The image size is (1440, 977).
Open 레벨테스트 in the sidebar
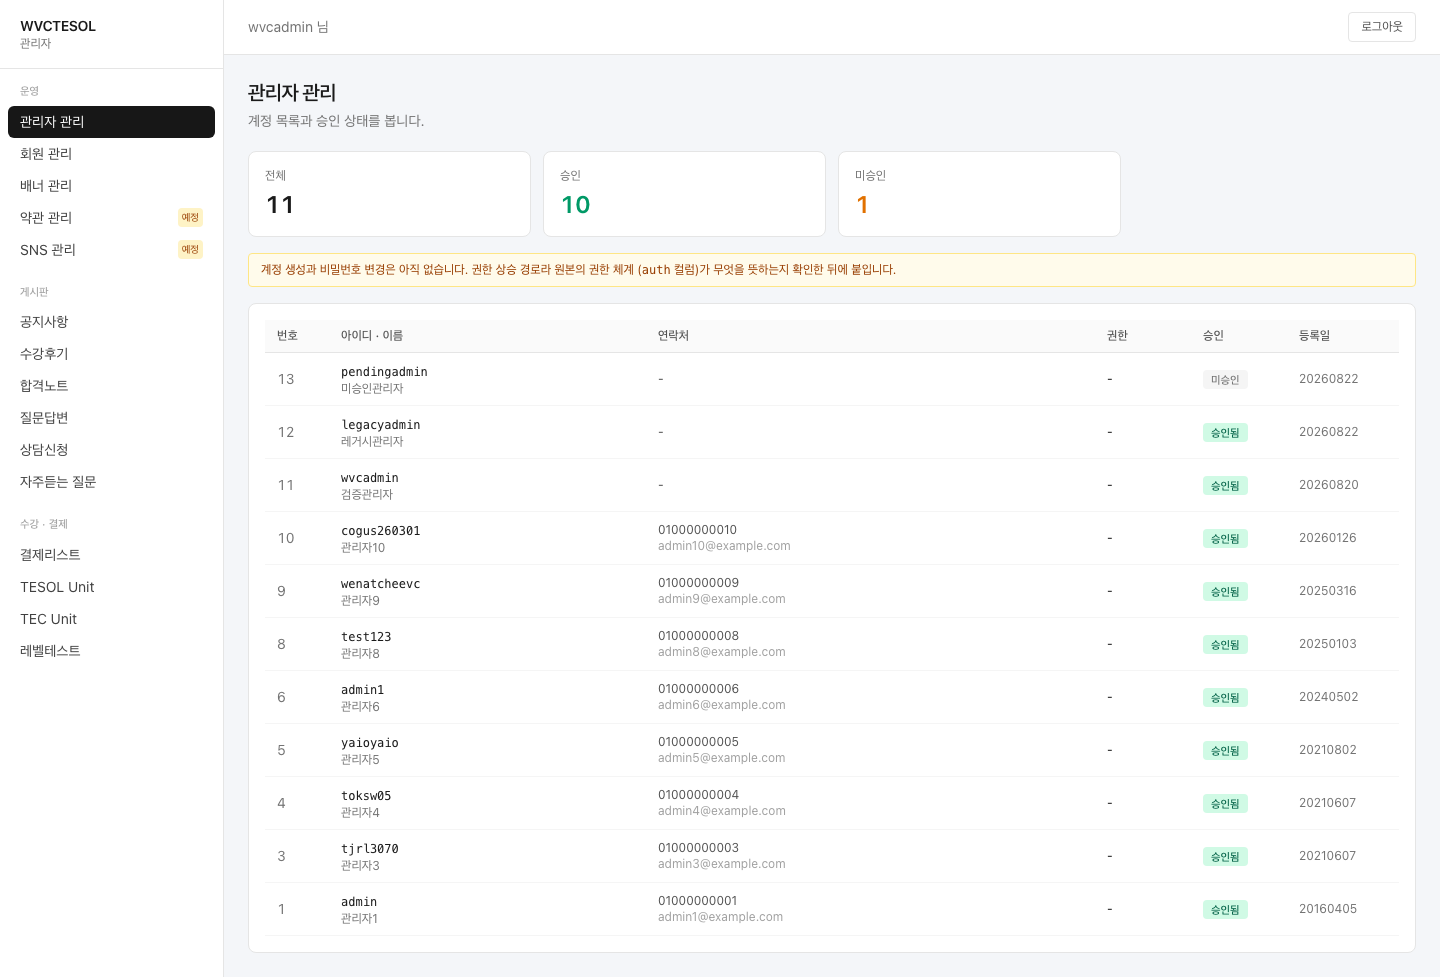click(111, 651)
